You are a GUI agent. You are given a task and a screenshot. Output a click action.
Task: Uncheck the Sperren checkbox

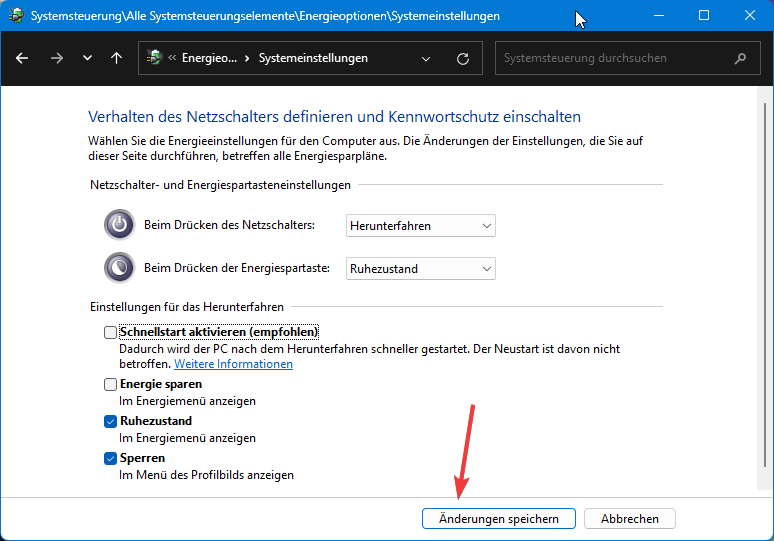pos(110,458)
